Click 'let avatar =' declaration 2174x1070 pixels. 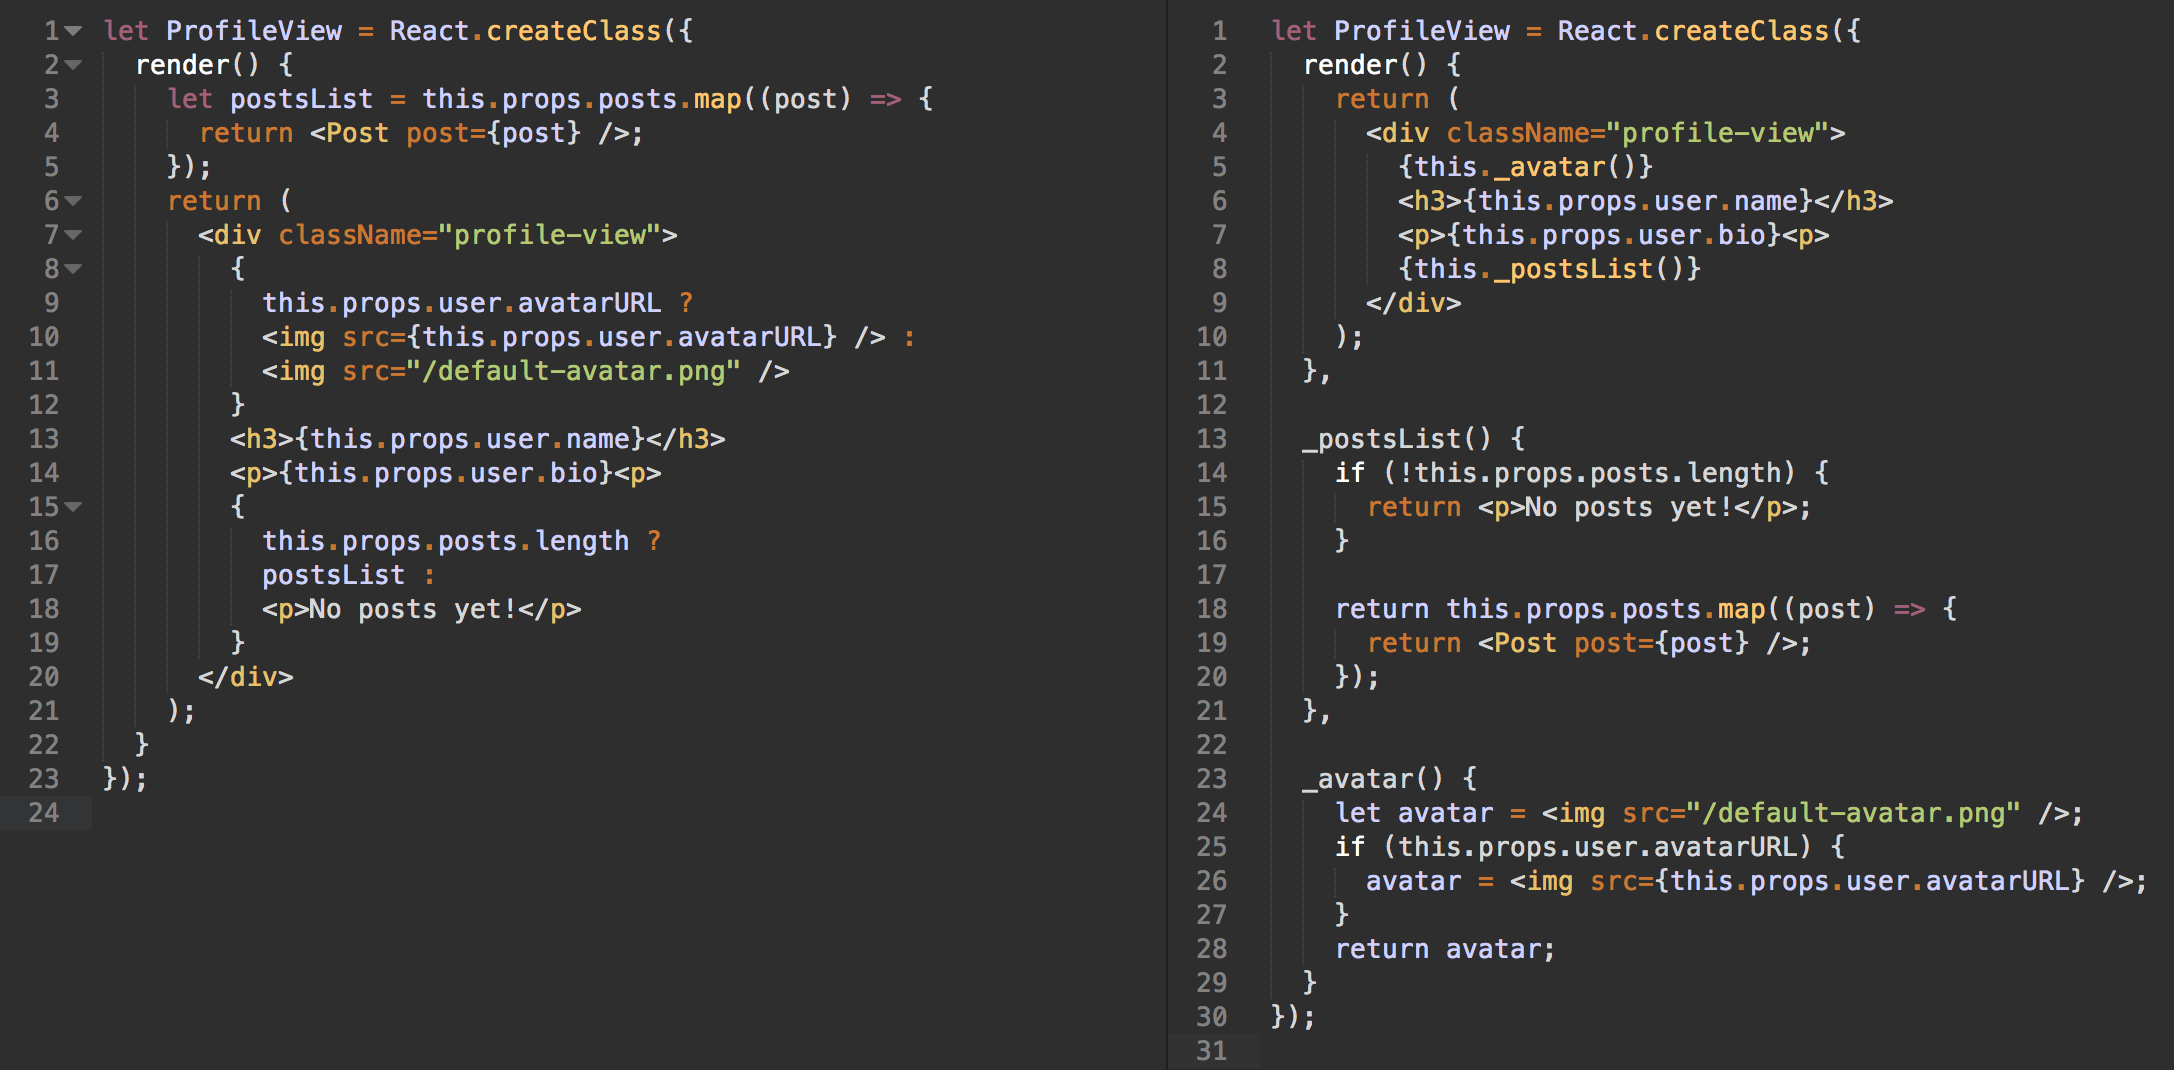(1431, 813)
